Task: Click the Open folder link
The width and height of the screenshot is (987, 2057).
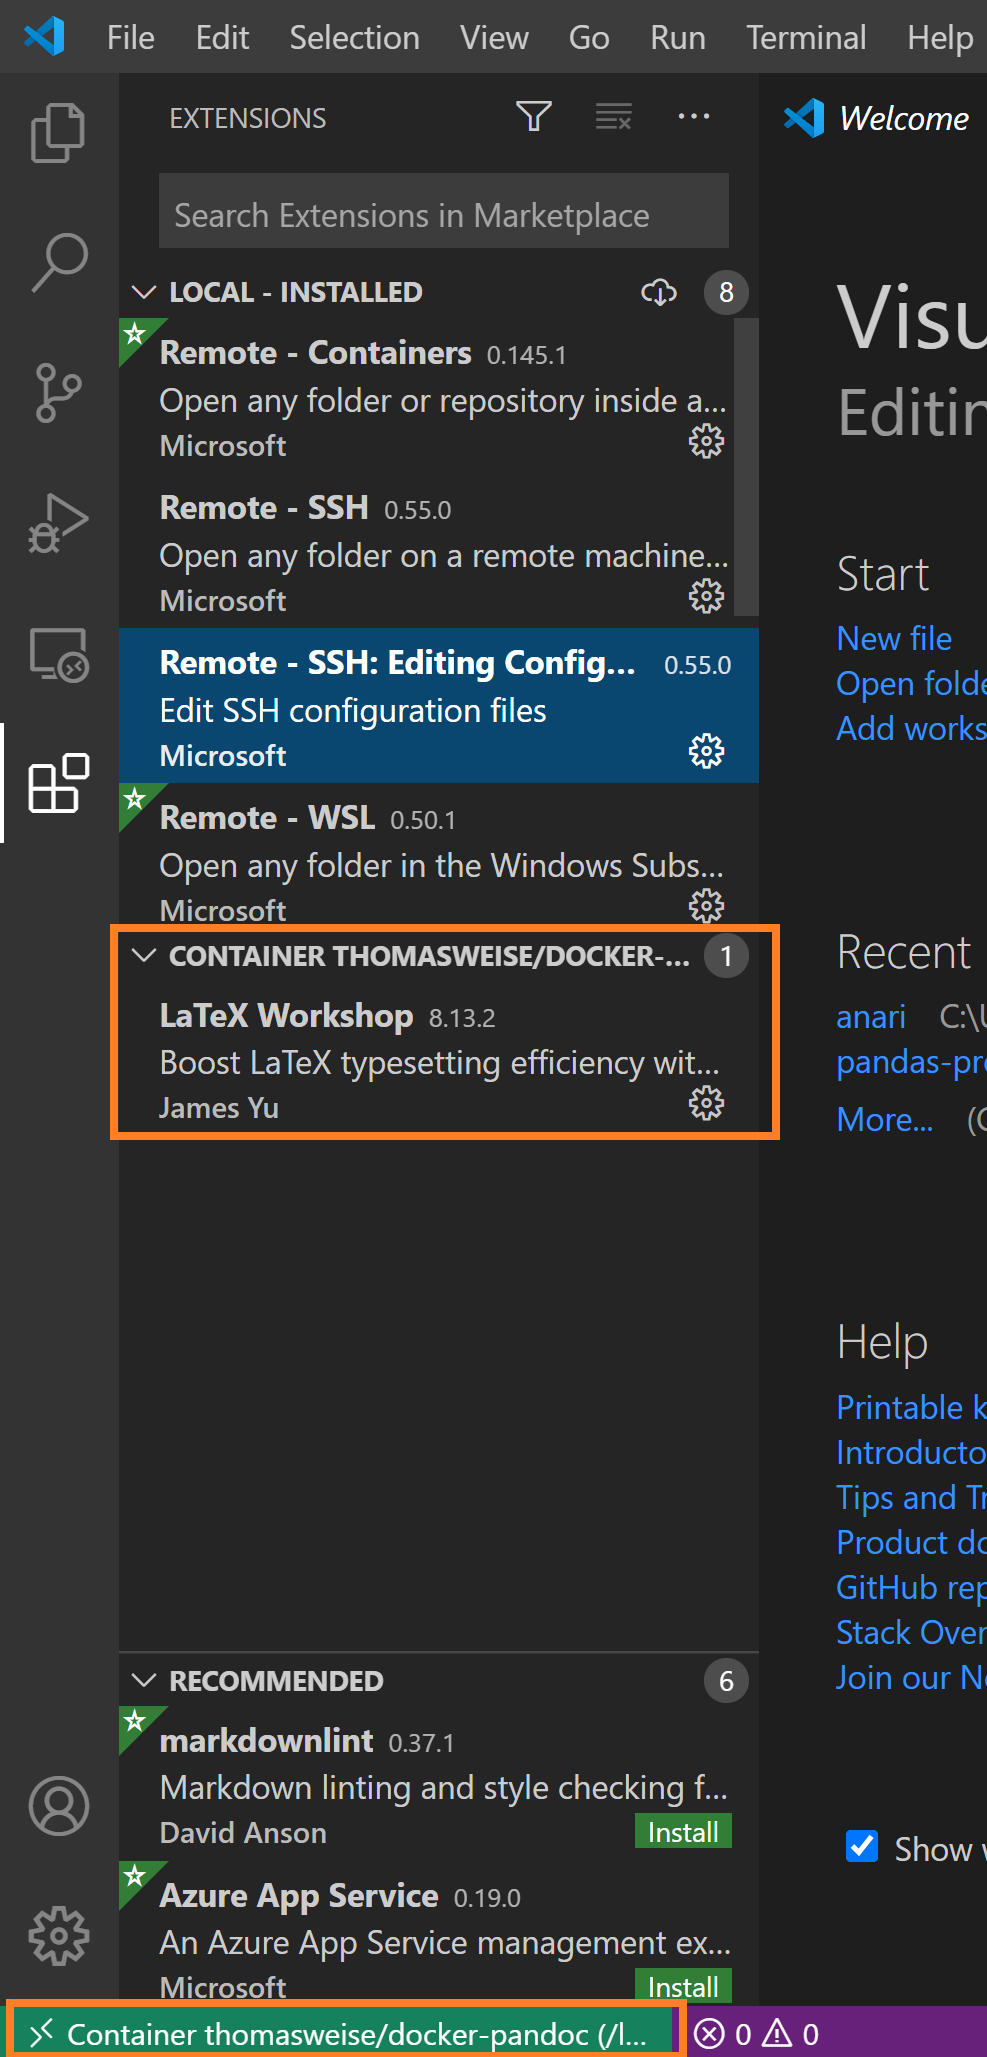Action: point(912,683)
